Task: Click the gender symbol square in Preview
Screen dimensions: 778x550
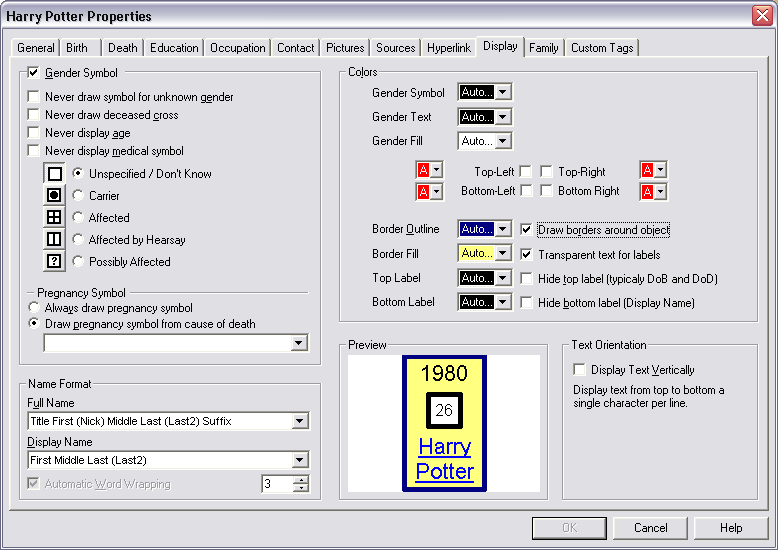Action: coord(444,410)
